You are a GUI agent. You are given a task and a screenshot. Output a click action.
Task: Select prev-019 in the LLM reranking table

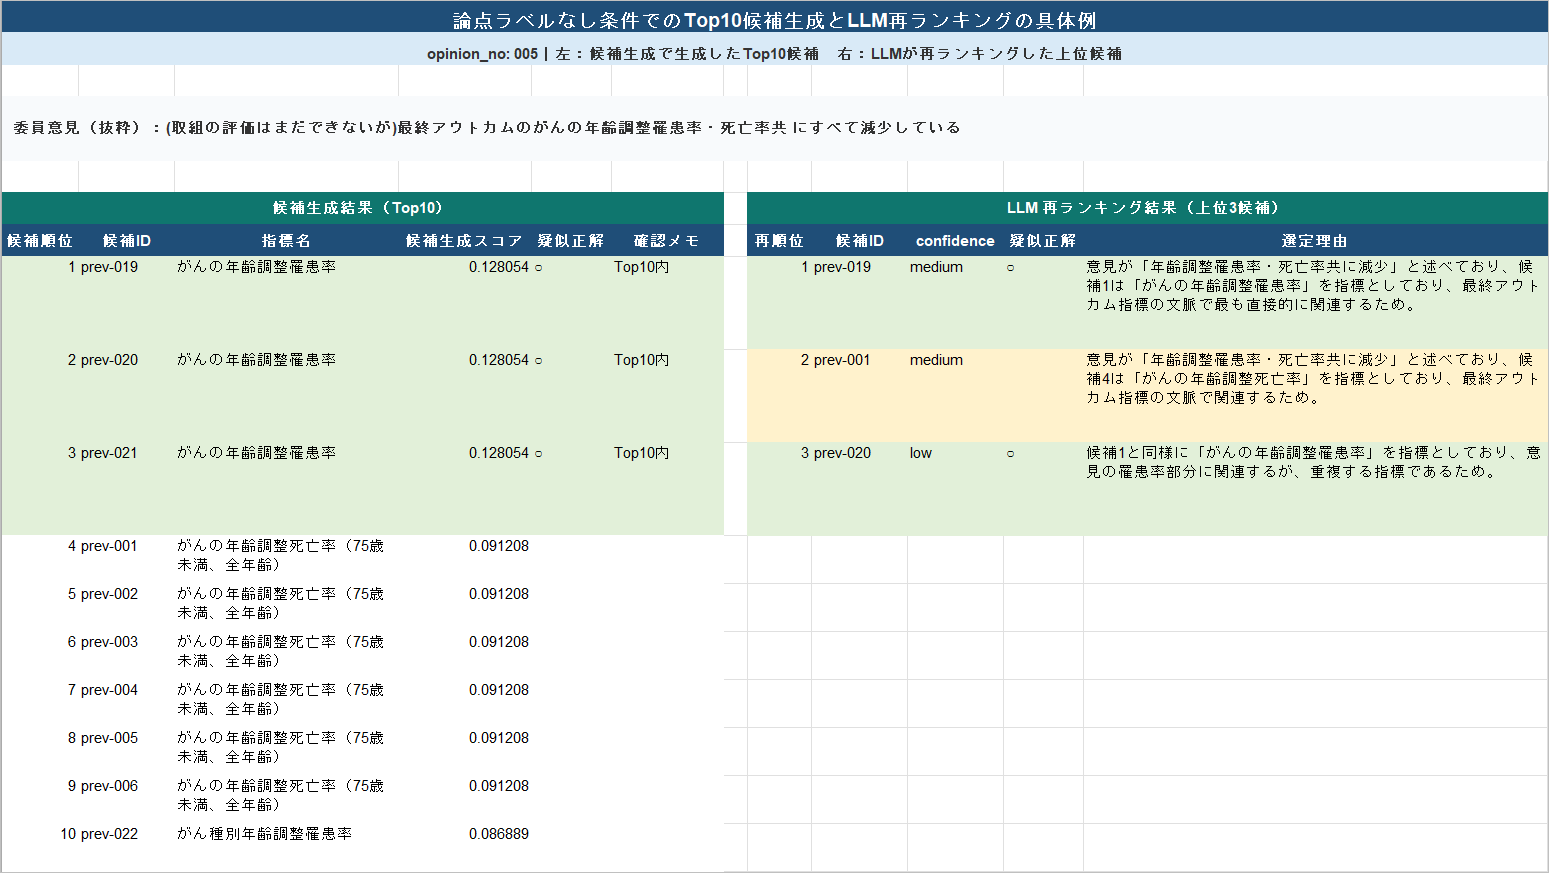[x=842, y=267]
